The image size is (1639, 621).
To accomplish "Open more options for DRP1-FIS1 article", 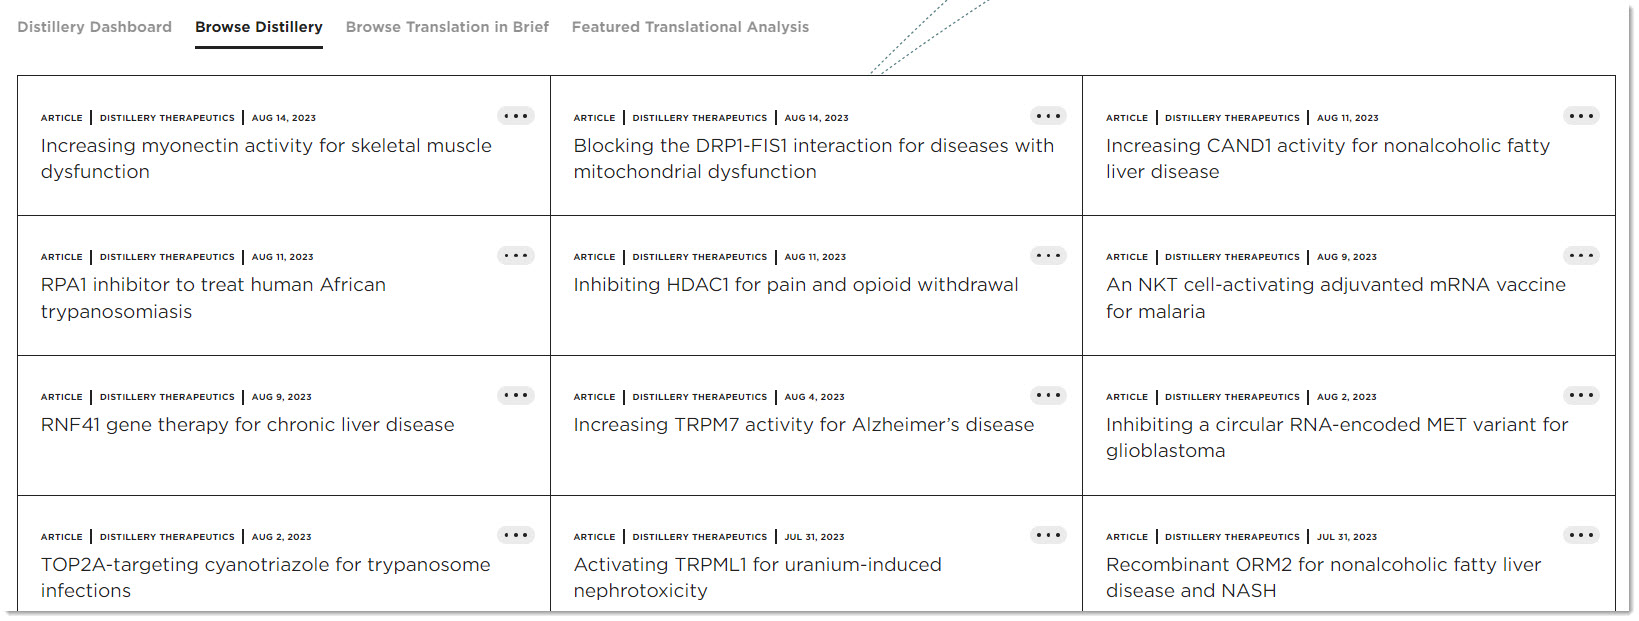I will (x=1048, y=116).
